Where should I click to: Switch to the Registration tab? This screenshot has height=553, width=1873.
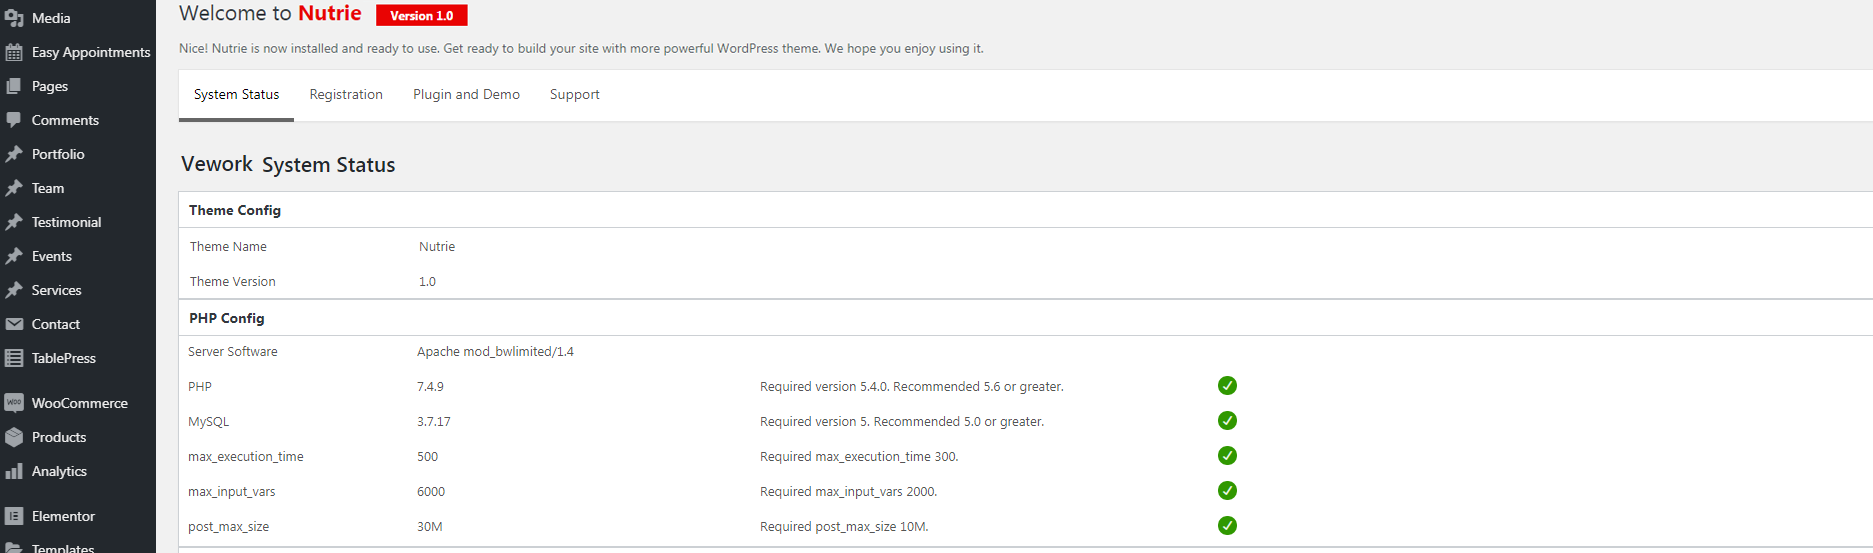(346, 95)
